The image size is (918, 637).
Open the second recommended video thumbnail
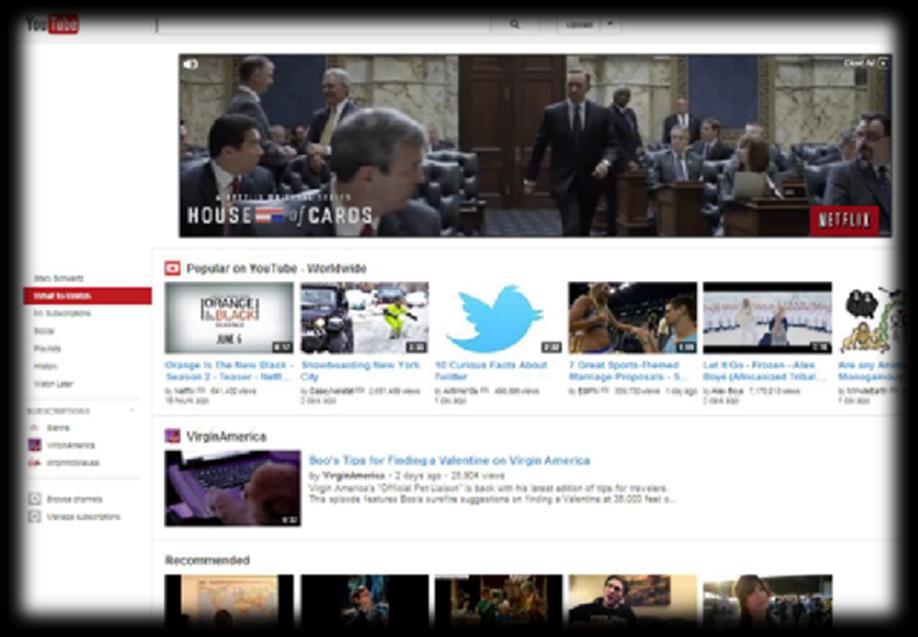coord(365,601)
